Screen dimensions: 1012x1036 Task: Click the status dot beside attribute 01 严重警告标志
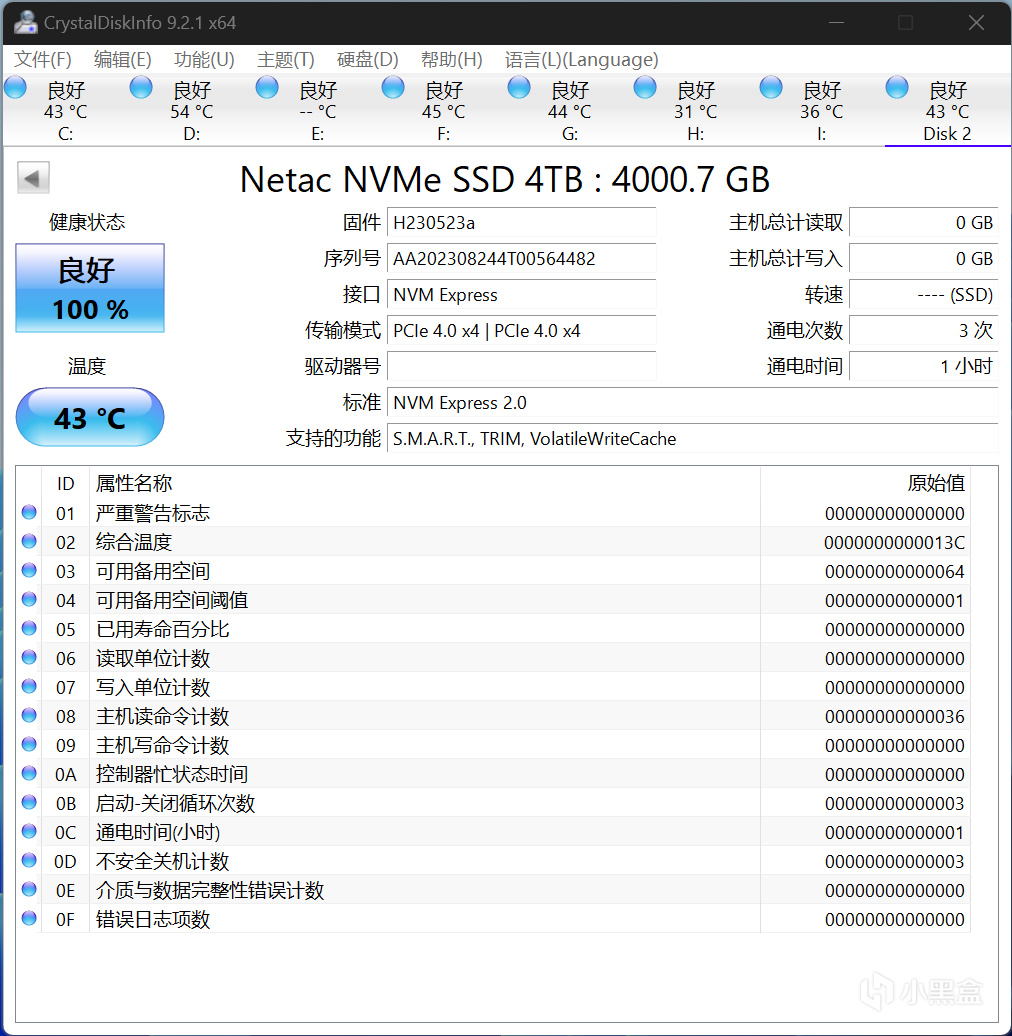[x=29, y=512]
